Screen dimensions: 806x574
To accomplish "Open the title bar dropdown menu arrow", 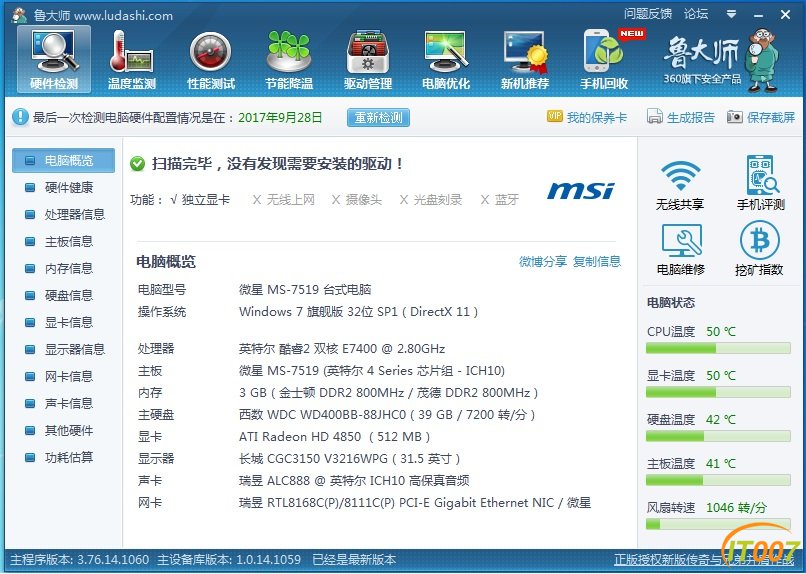I will coord(731,14).
